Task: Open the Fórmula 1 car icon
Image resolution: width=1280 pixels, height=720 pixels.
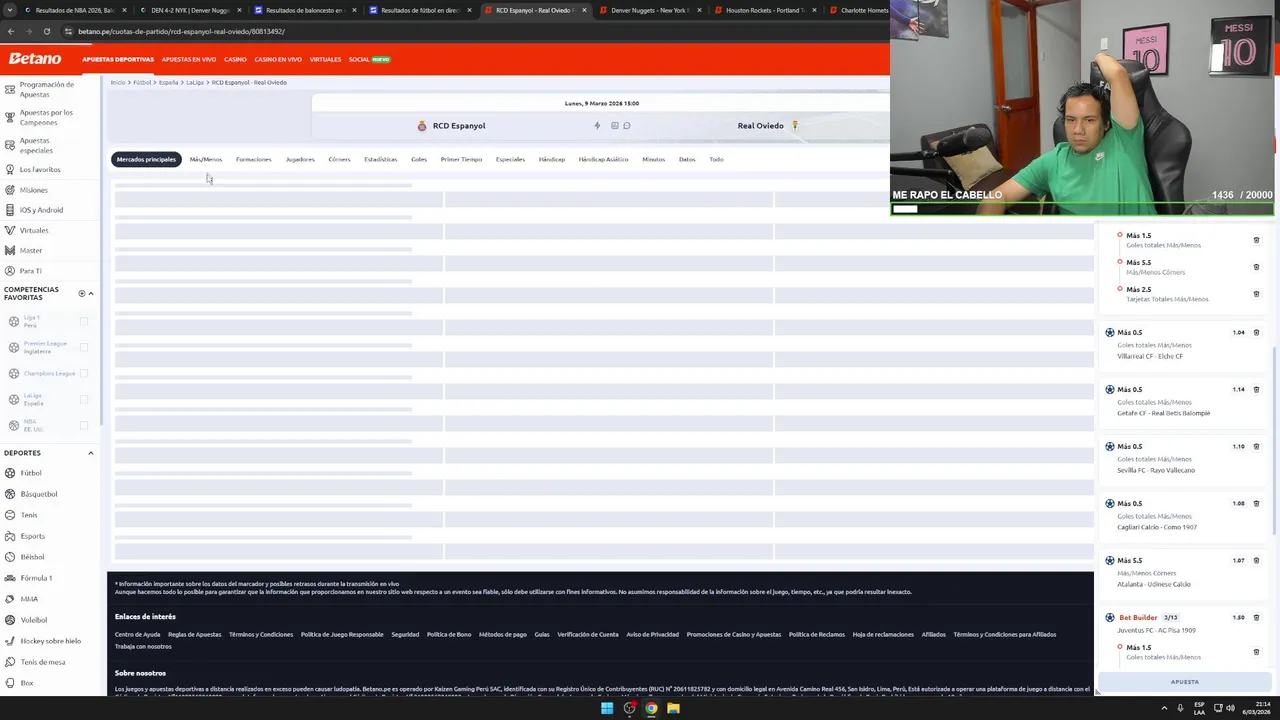Action: pyautogui.click(x=11, y=578)
